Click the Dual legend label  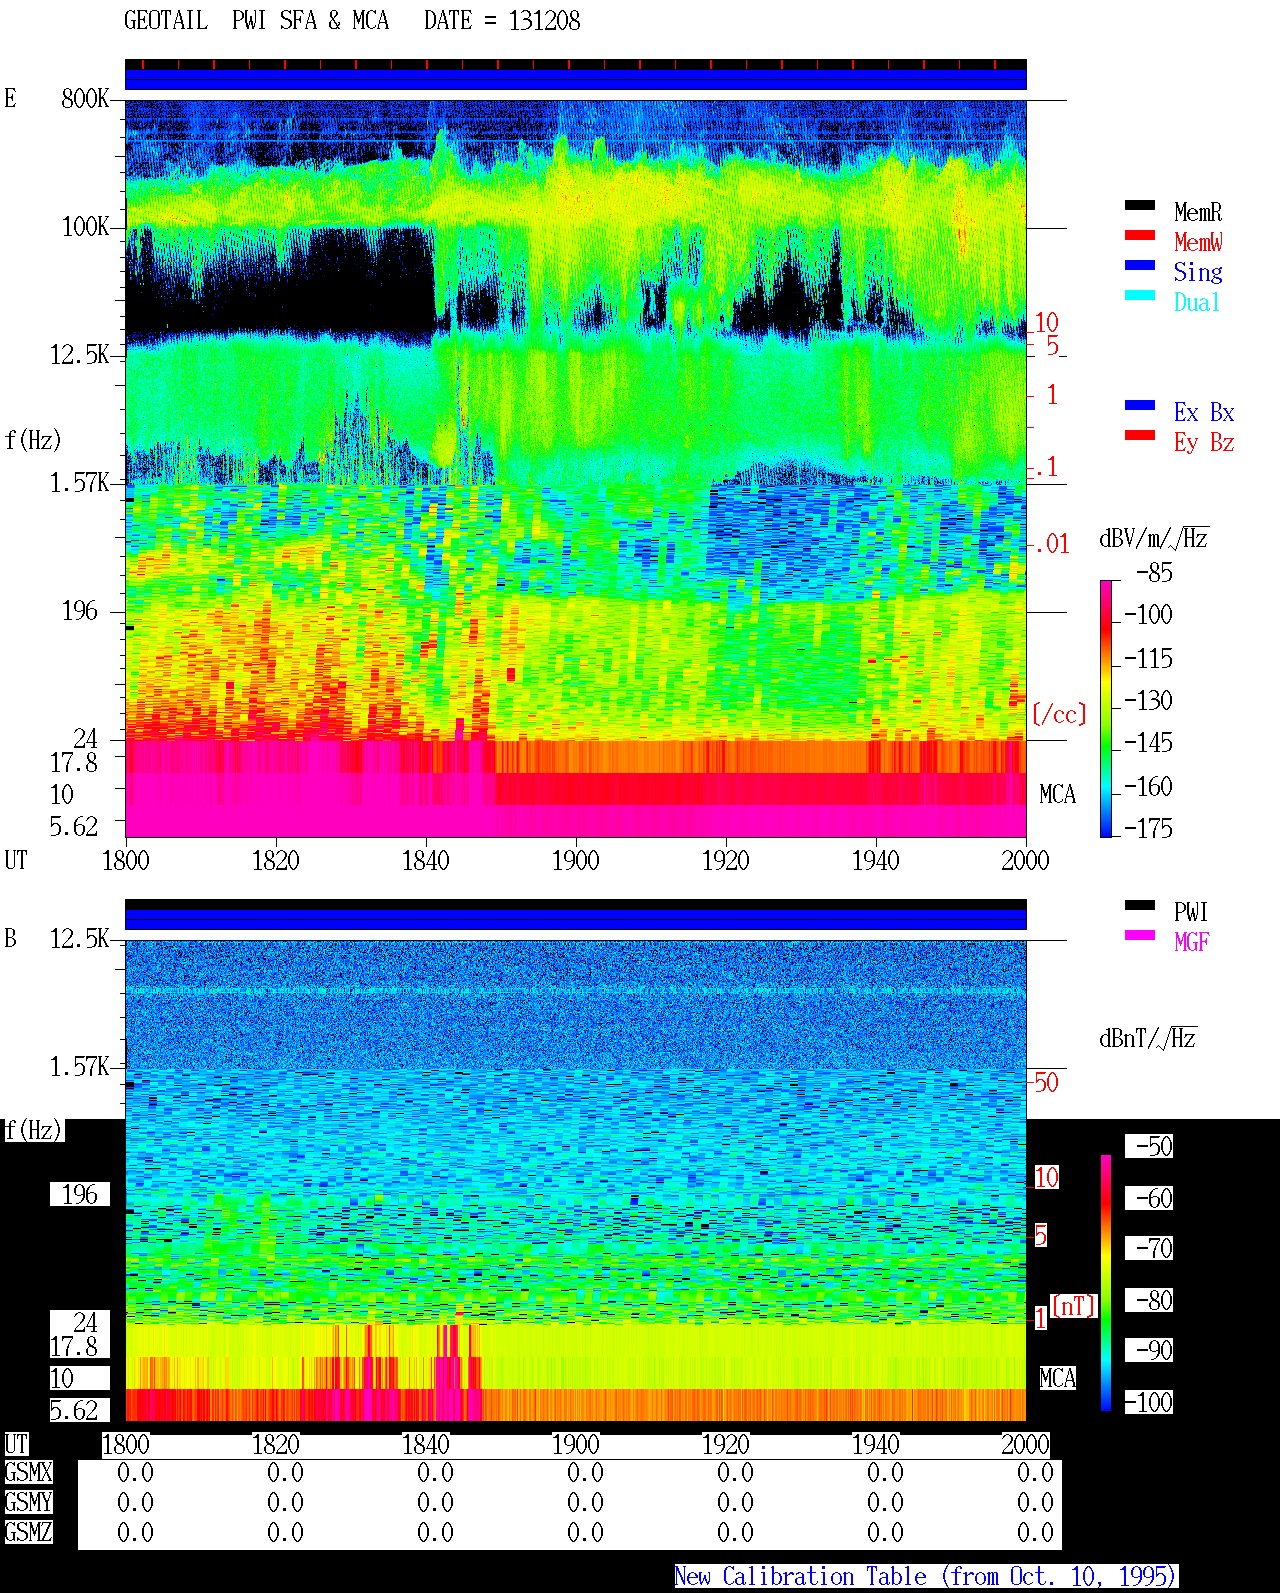coord(1198,302)
